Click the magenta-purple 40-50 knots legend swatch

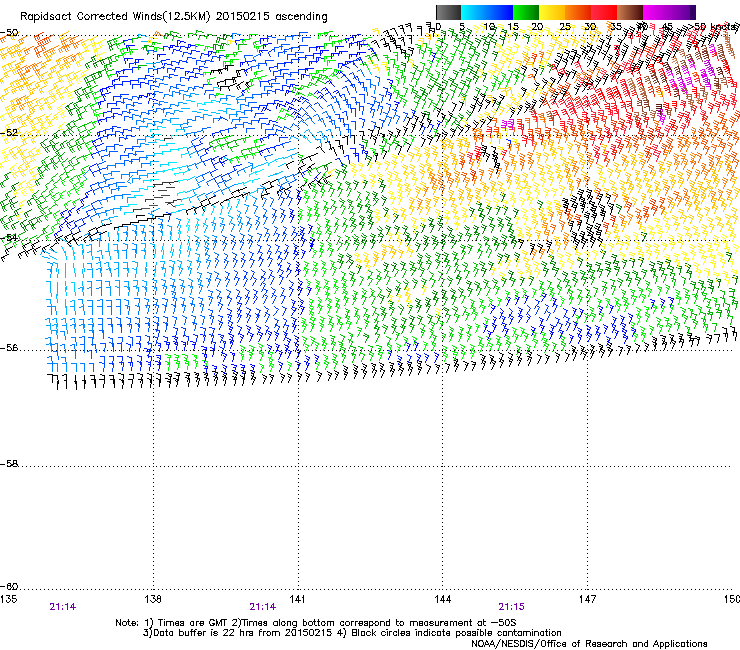coord(669,12)
